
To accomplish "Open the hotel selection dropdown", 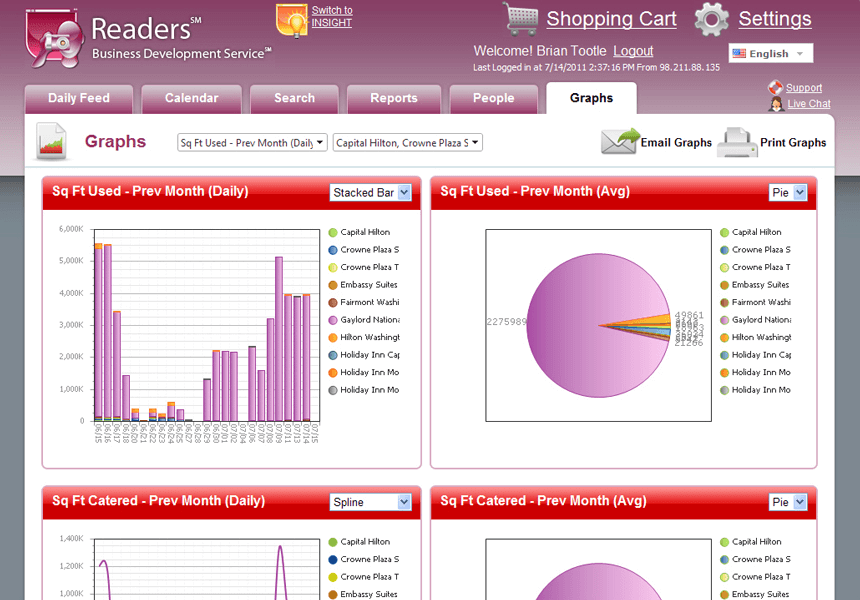I will 408,143.
